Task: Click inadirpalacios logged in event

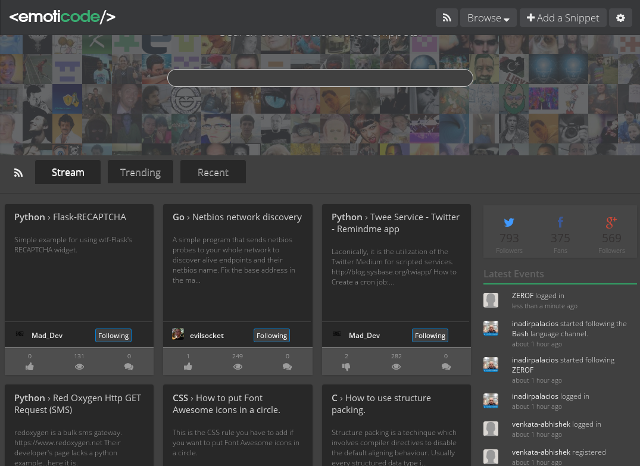Action: [x=550, y=396]
